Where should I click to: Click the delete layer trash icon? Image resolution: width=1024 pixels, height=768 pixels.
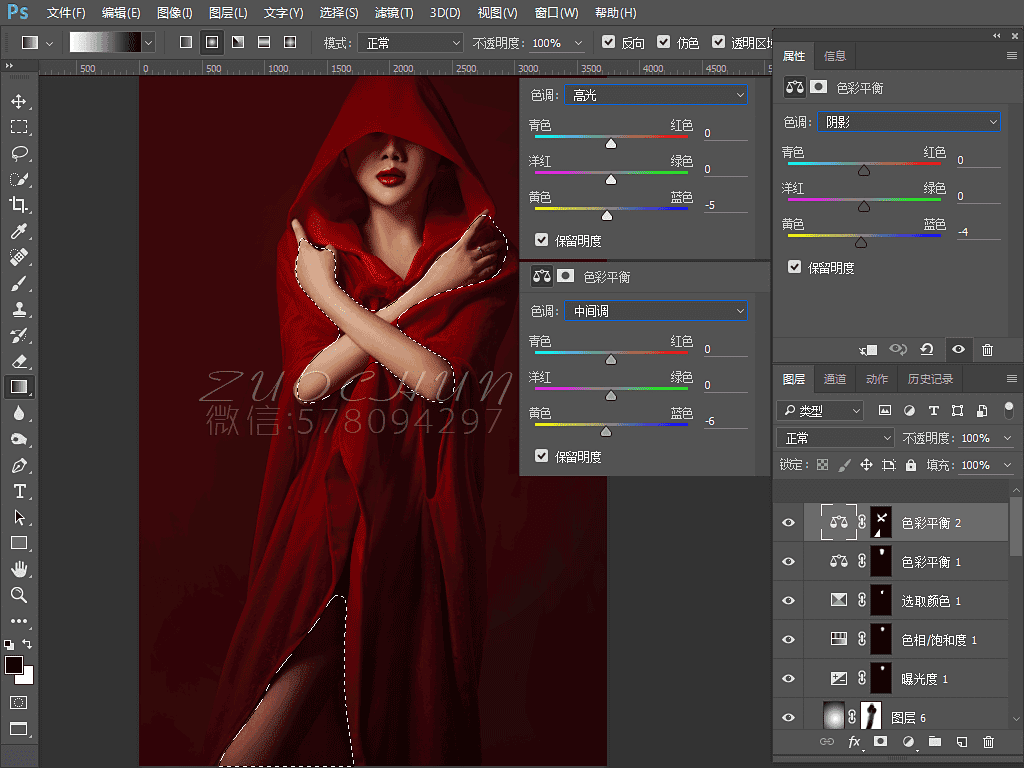(988, 742)
